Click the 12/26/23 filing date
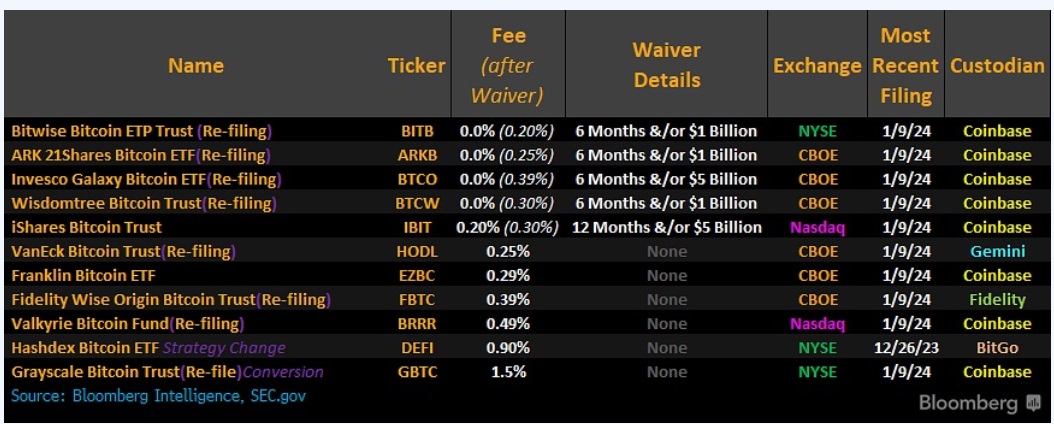This screenshot has height=424, width=1054. click(x=906, y=348)
